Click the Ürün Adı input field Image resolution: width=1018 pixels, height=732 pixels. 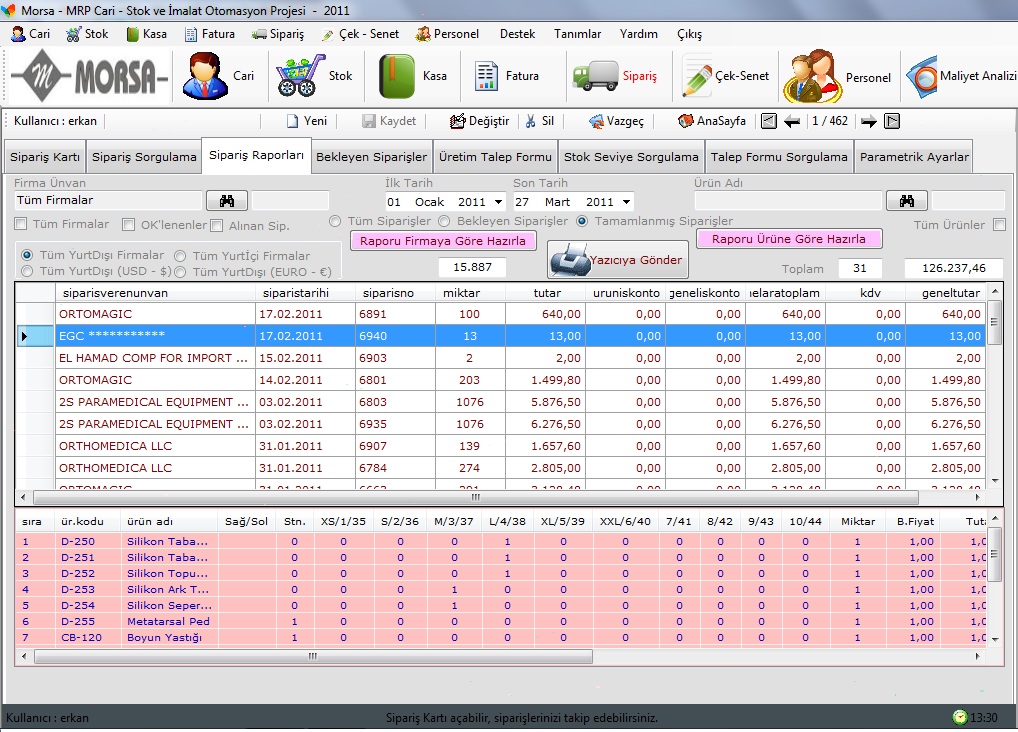[788, 201]
